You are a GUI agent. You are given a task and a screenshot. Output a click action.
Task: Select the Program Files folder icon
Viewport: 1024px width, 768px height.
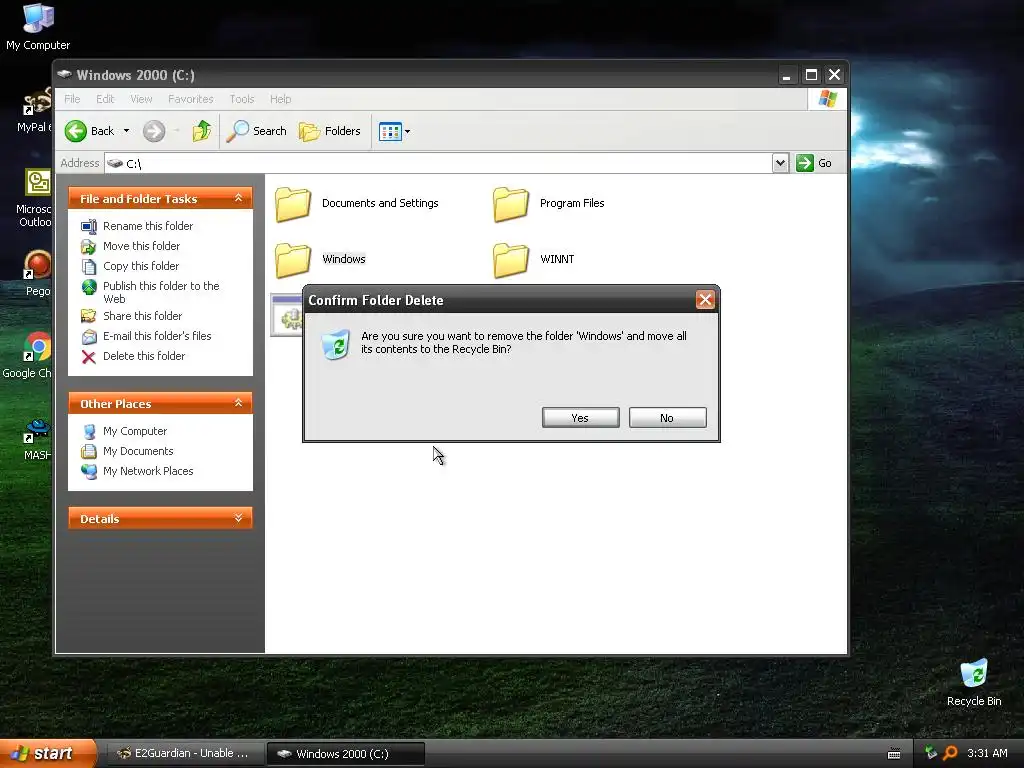[x=510, y=204]
